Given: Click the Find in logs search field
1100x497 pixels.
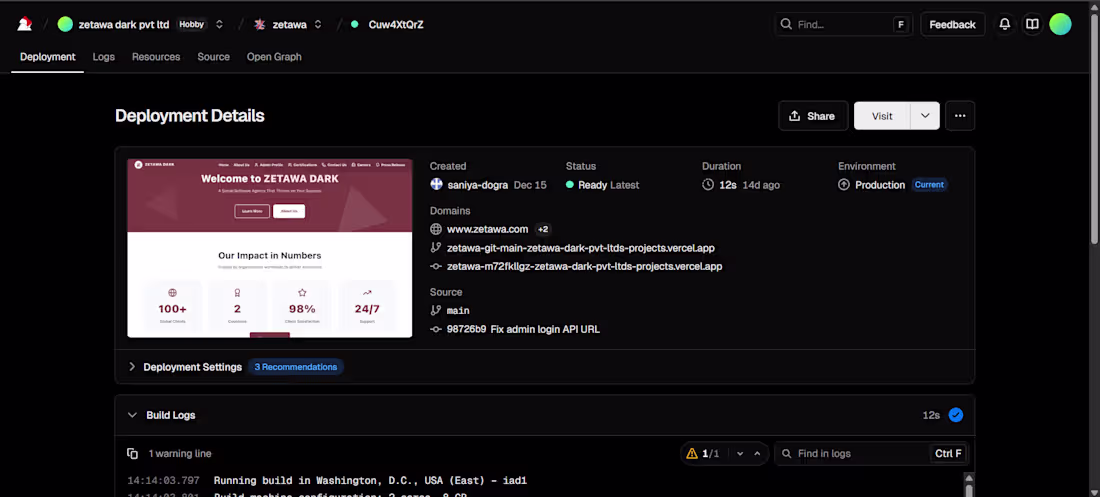Looking at the screenshot, I should coord(871,453).
